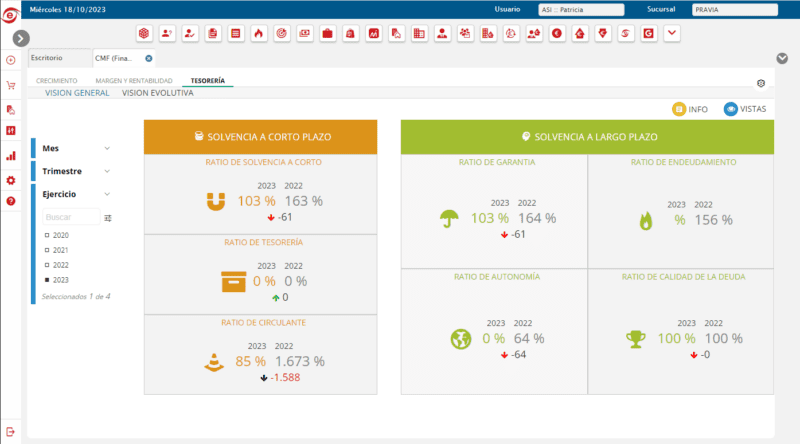Viewport: 800px width, 444px height.
Task: Expand the left sidebar arrow button
Action: tap(21, 38)
